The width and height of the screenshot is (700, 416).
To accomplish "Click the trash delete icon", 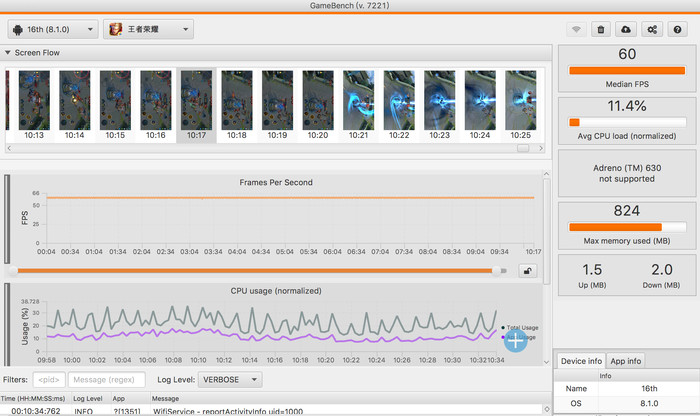I will coord(601,29).
